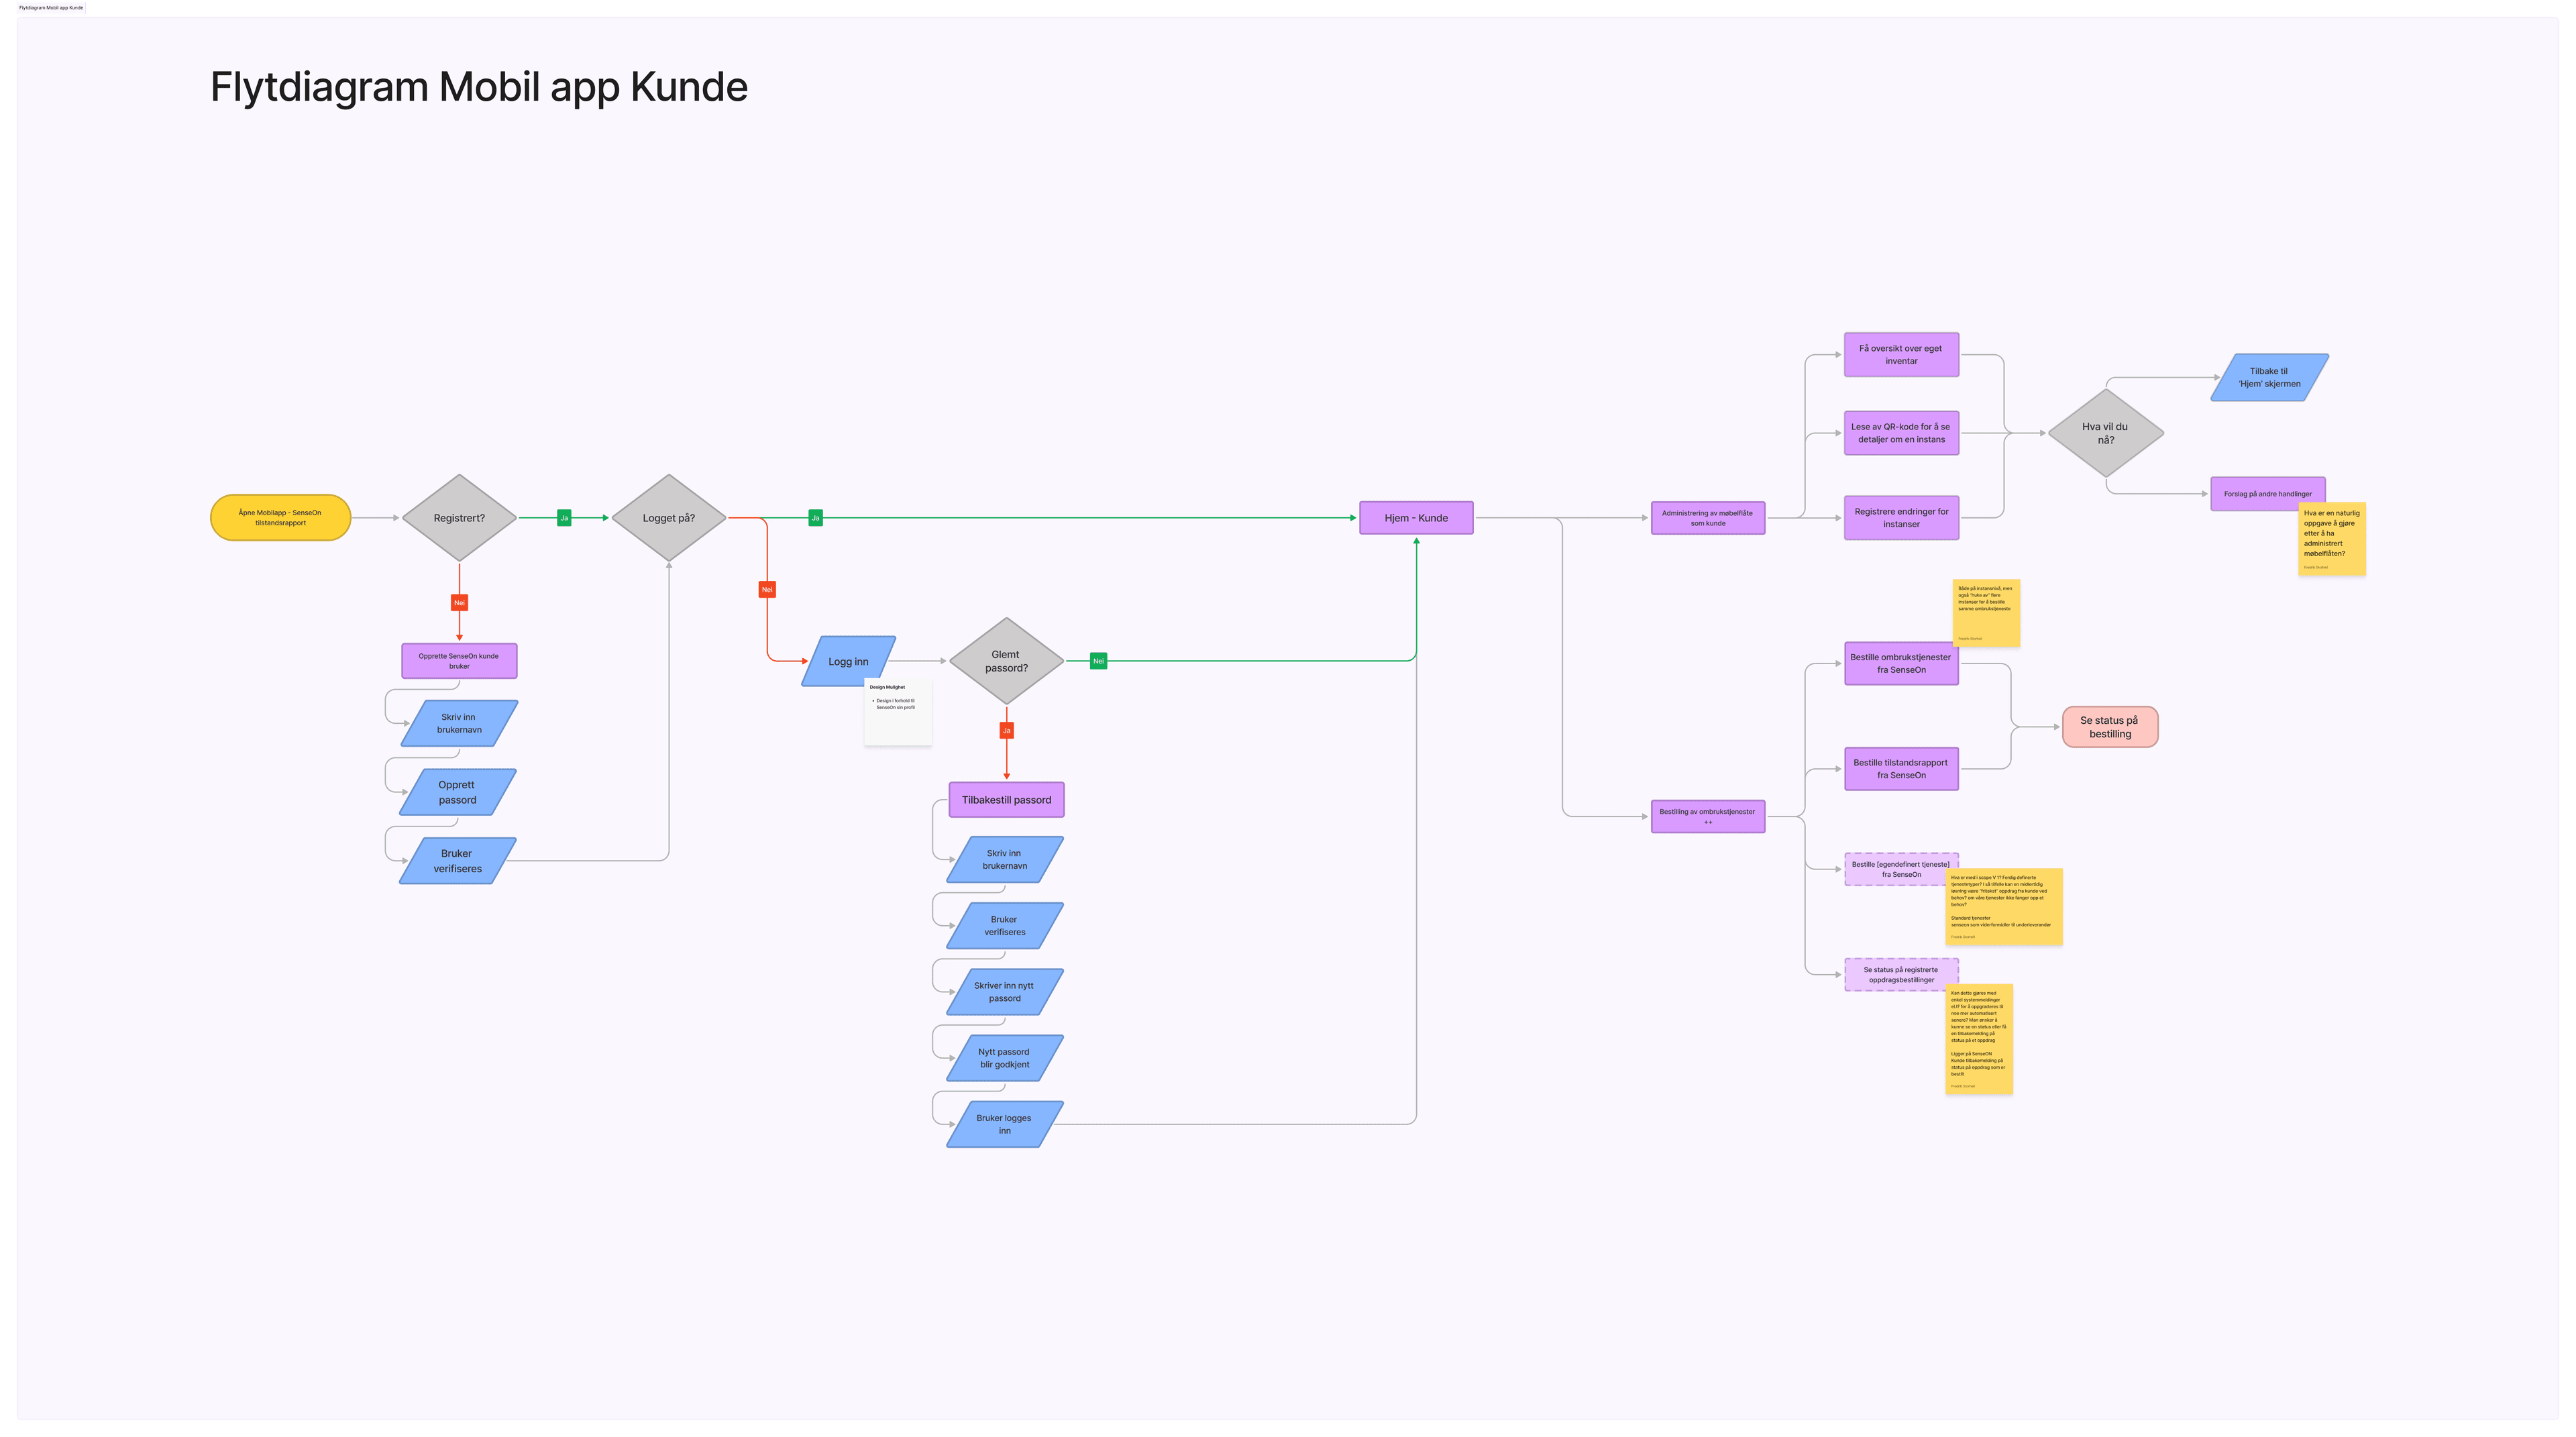
Task: Select 'Bruker verifiseres' connecting up to Logget på?
Action: pyautogui.click(x=457, y=861)
